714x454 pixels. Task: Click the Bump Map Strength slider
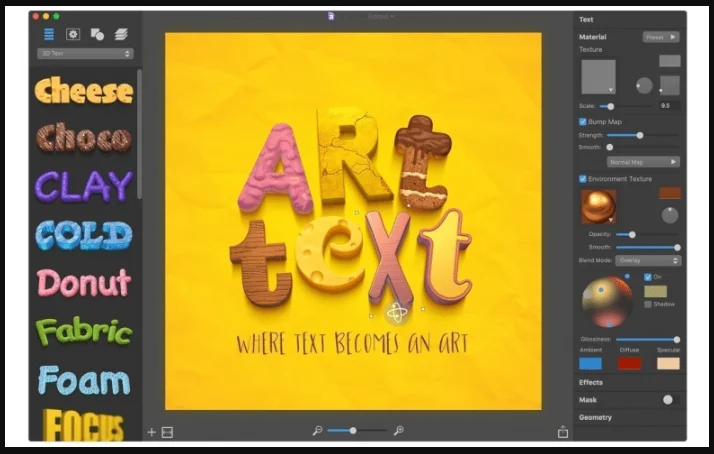point(642,135)
